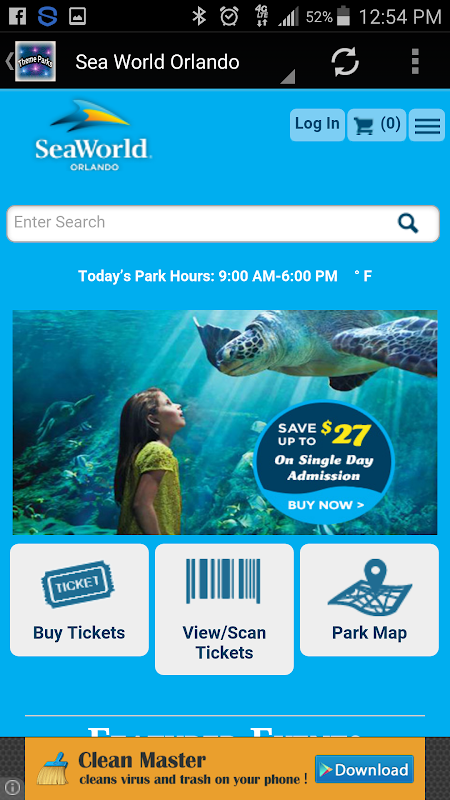Tap the ticket icon for Buy Tickets
This screenshot has height=800, width=450.
pyautogui.click(x=78, y=584)
